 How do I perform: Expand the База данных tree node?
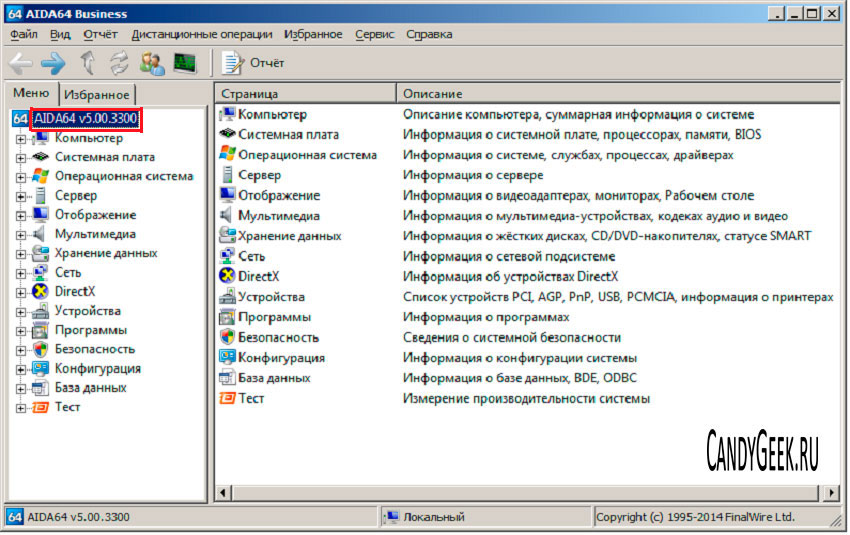pyautogui.click(x=21, y=389)
